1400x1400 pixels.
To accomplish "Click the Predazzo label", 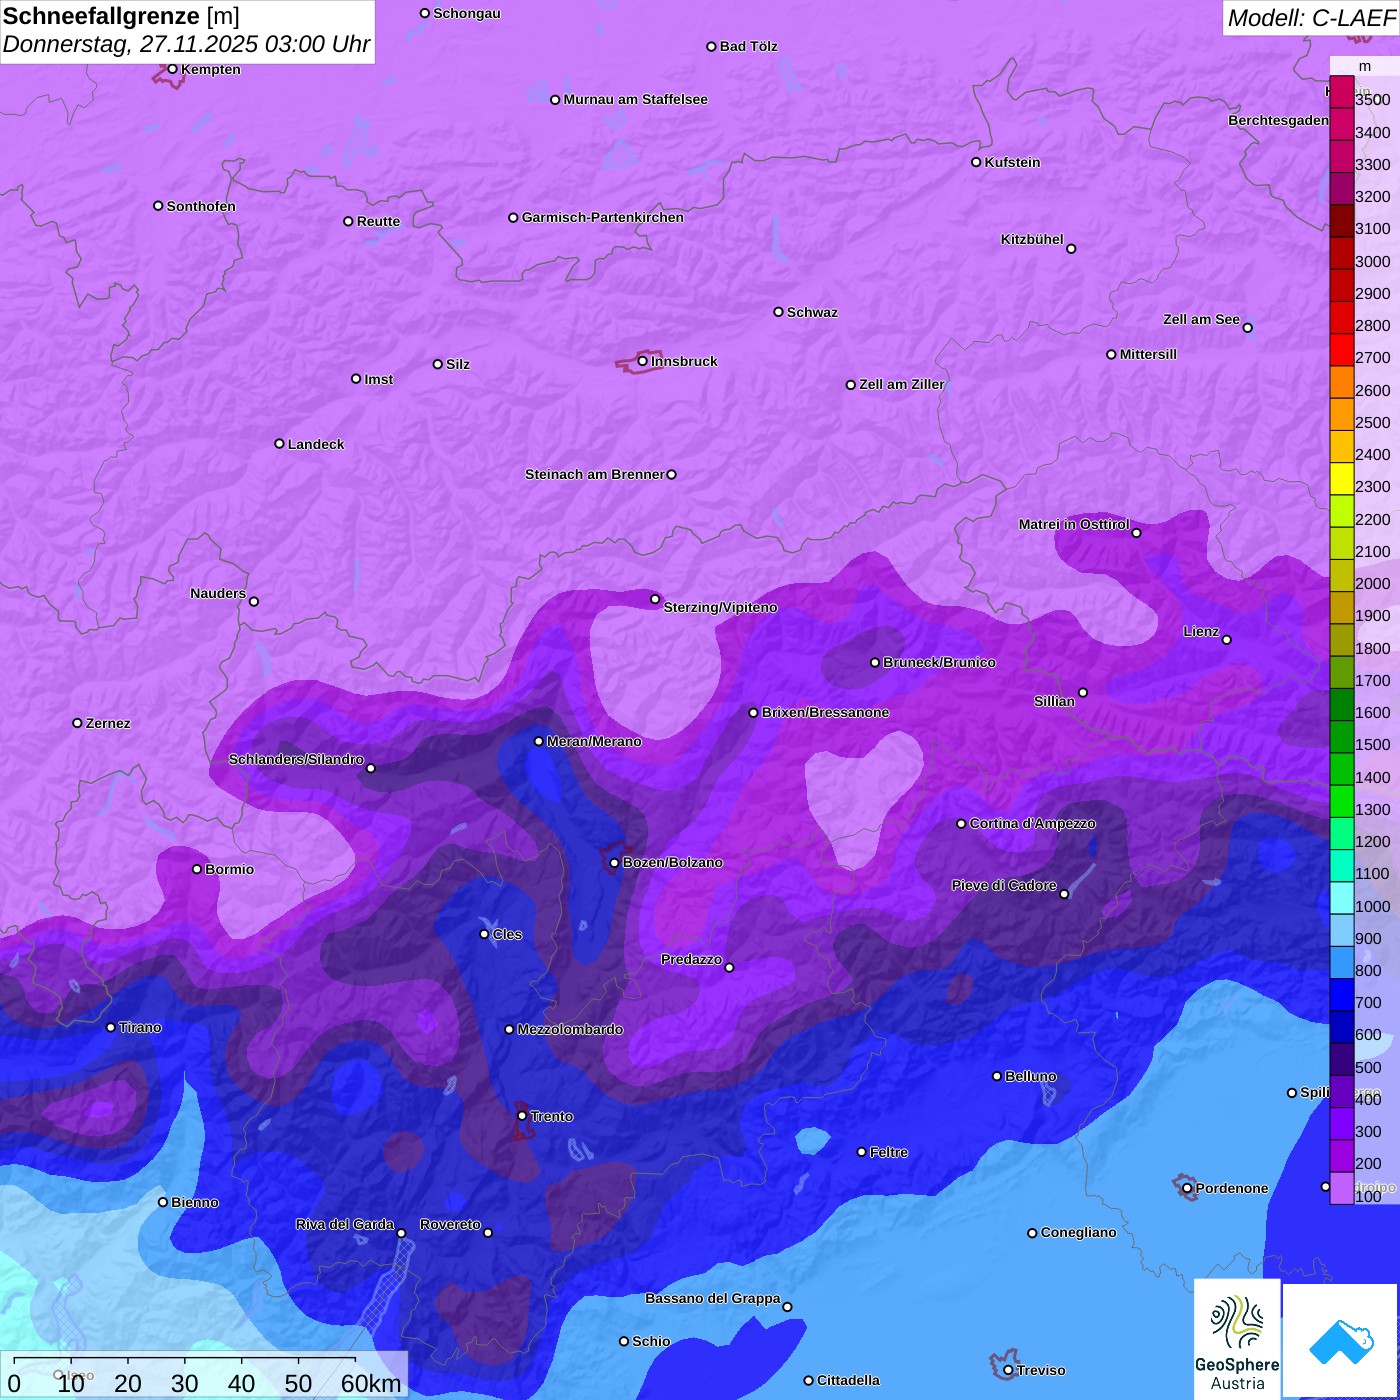I will pos(691,959).
